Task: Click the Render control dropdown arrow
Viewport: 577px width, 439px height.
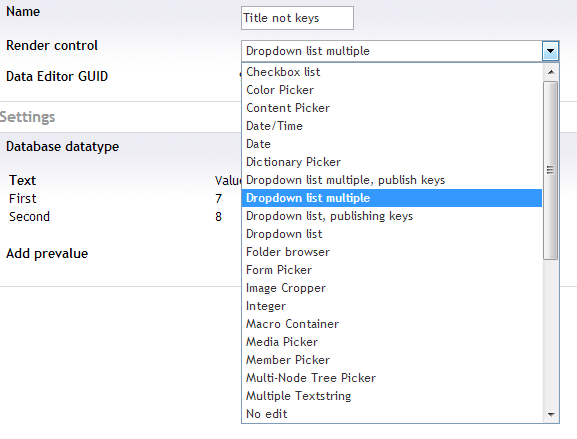Action: pos(550,51)
